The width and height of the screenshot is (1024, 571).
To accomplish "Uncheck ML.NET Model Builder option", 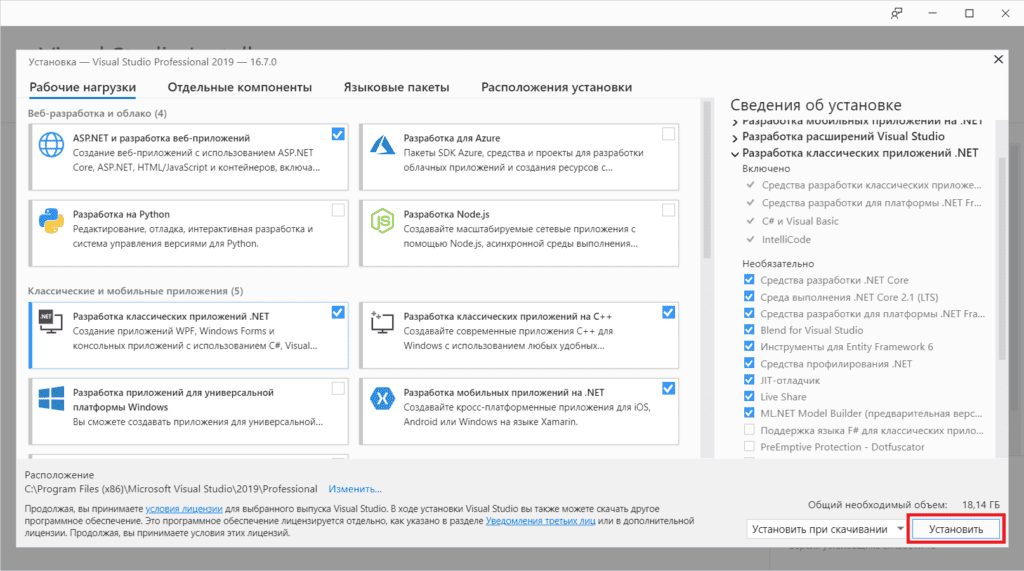I will (x=749, y=413).
